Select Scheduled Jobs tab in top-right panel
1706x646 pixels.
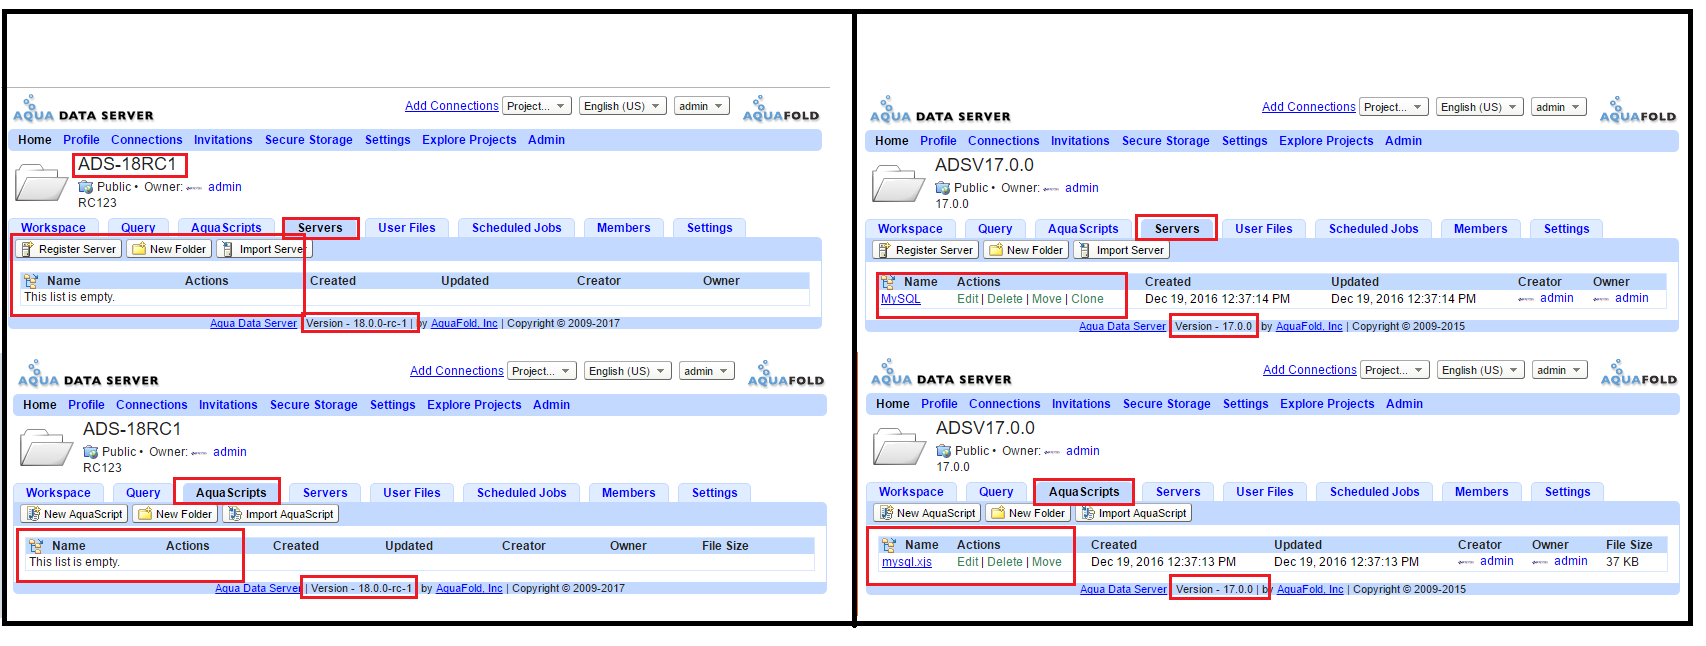(x=1374, y=229)
